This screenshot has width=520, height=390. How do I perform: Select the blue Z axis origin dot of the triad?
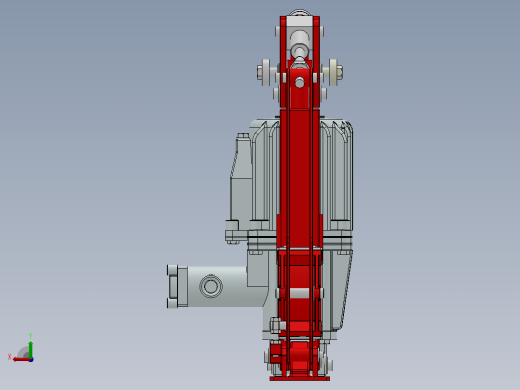(x=31, y=360)
